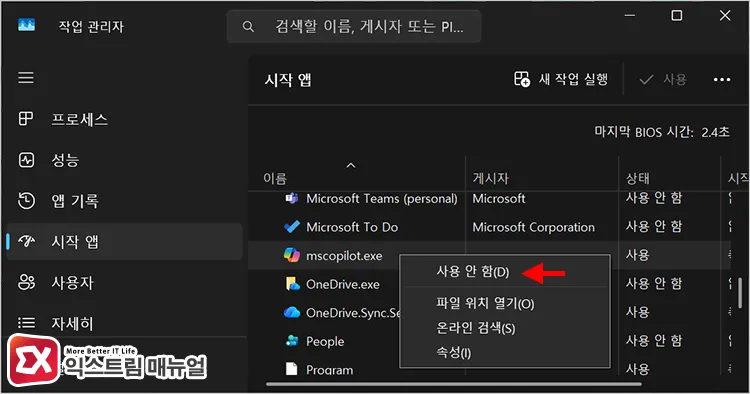
Task: Click the horizontal scrollbar at bottom
Action: 453,383
